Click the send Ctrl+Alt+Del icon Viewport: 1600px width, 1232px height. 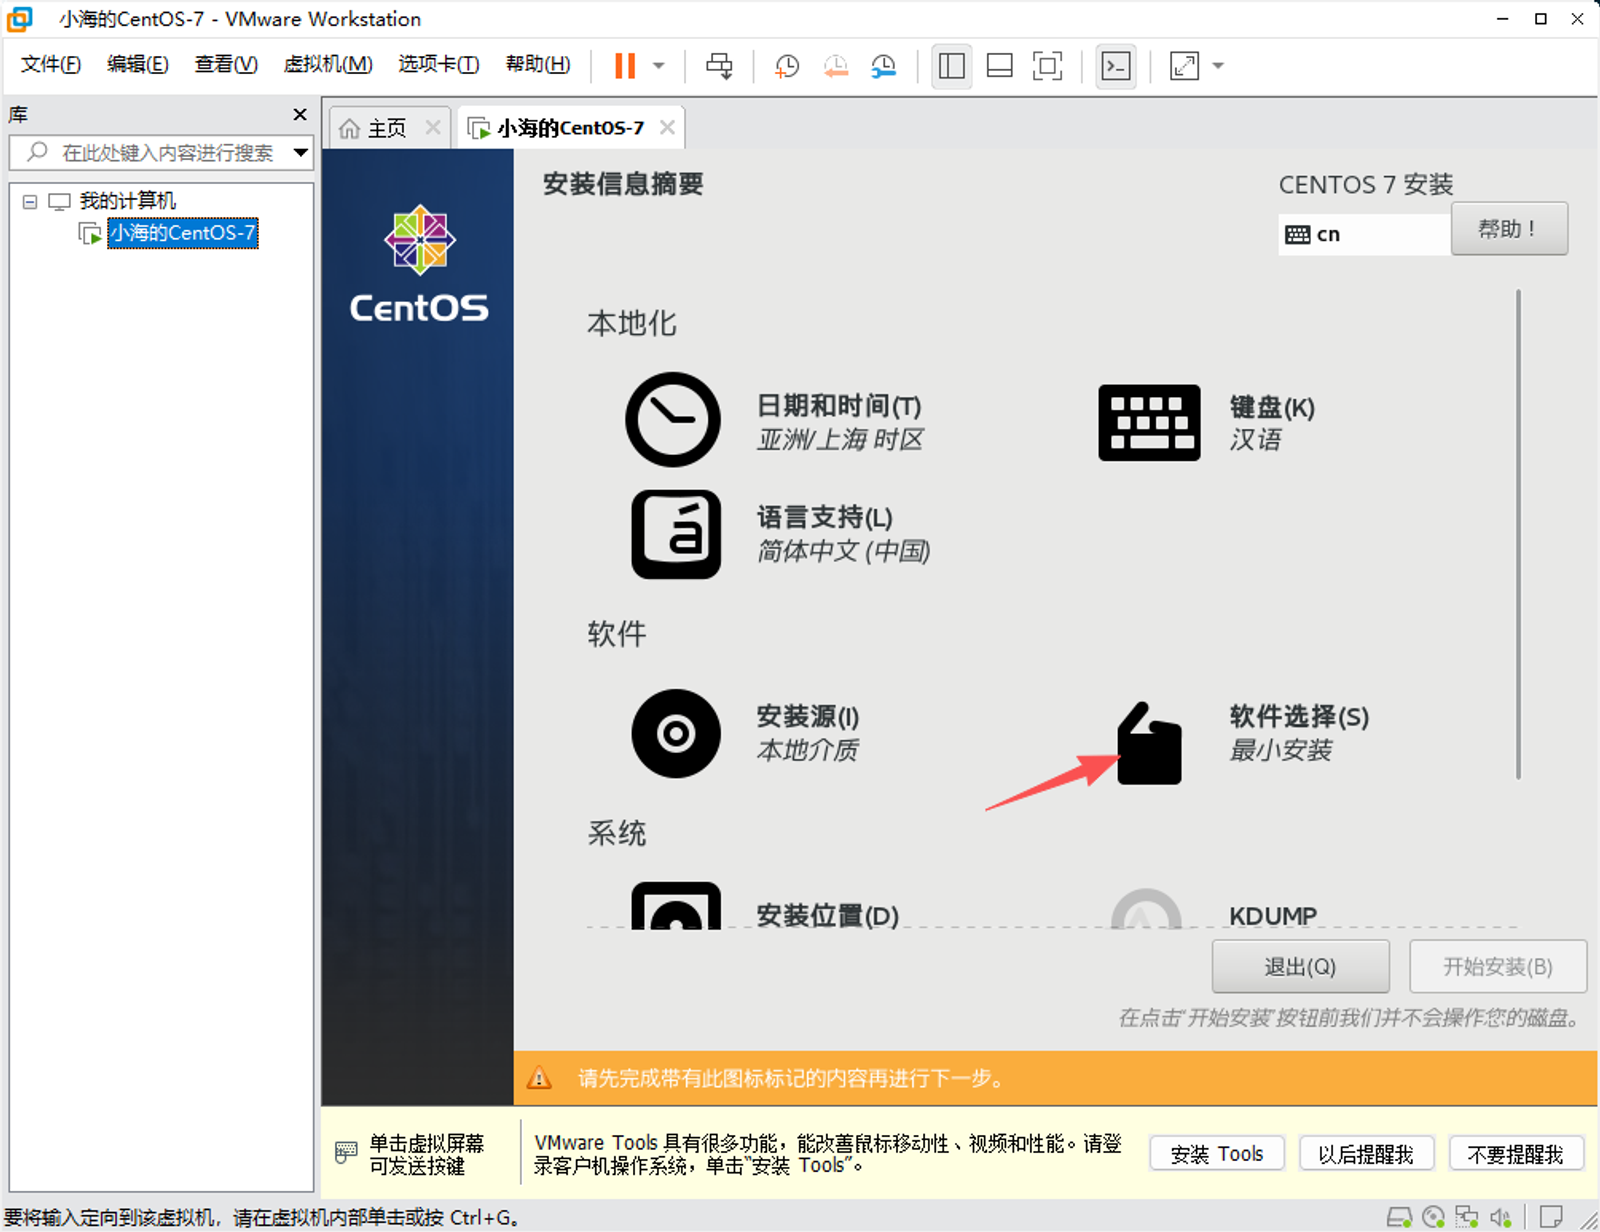pyautogui.click(x=719, y=66)
